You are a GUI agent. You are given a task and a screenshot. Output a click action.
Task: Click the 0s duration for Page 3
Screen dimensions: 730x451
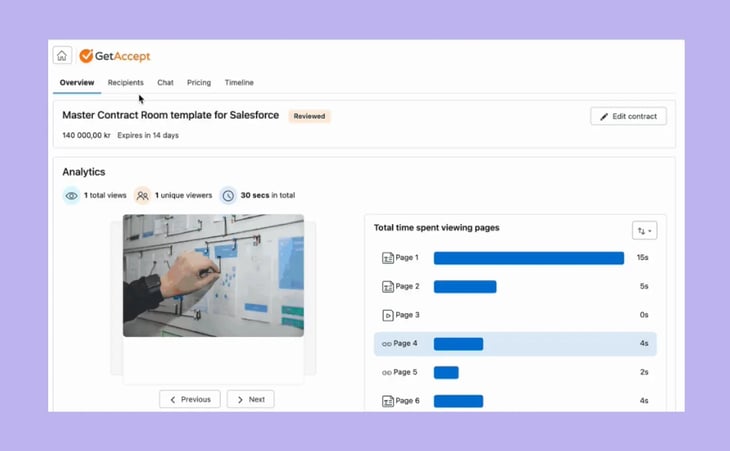coord(644,315)
